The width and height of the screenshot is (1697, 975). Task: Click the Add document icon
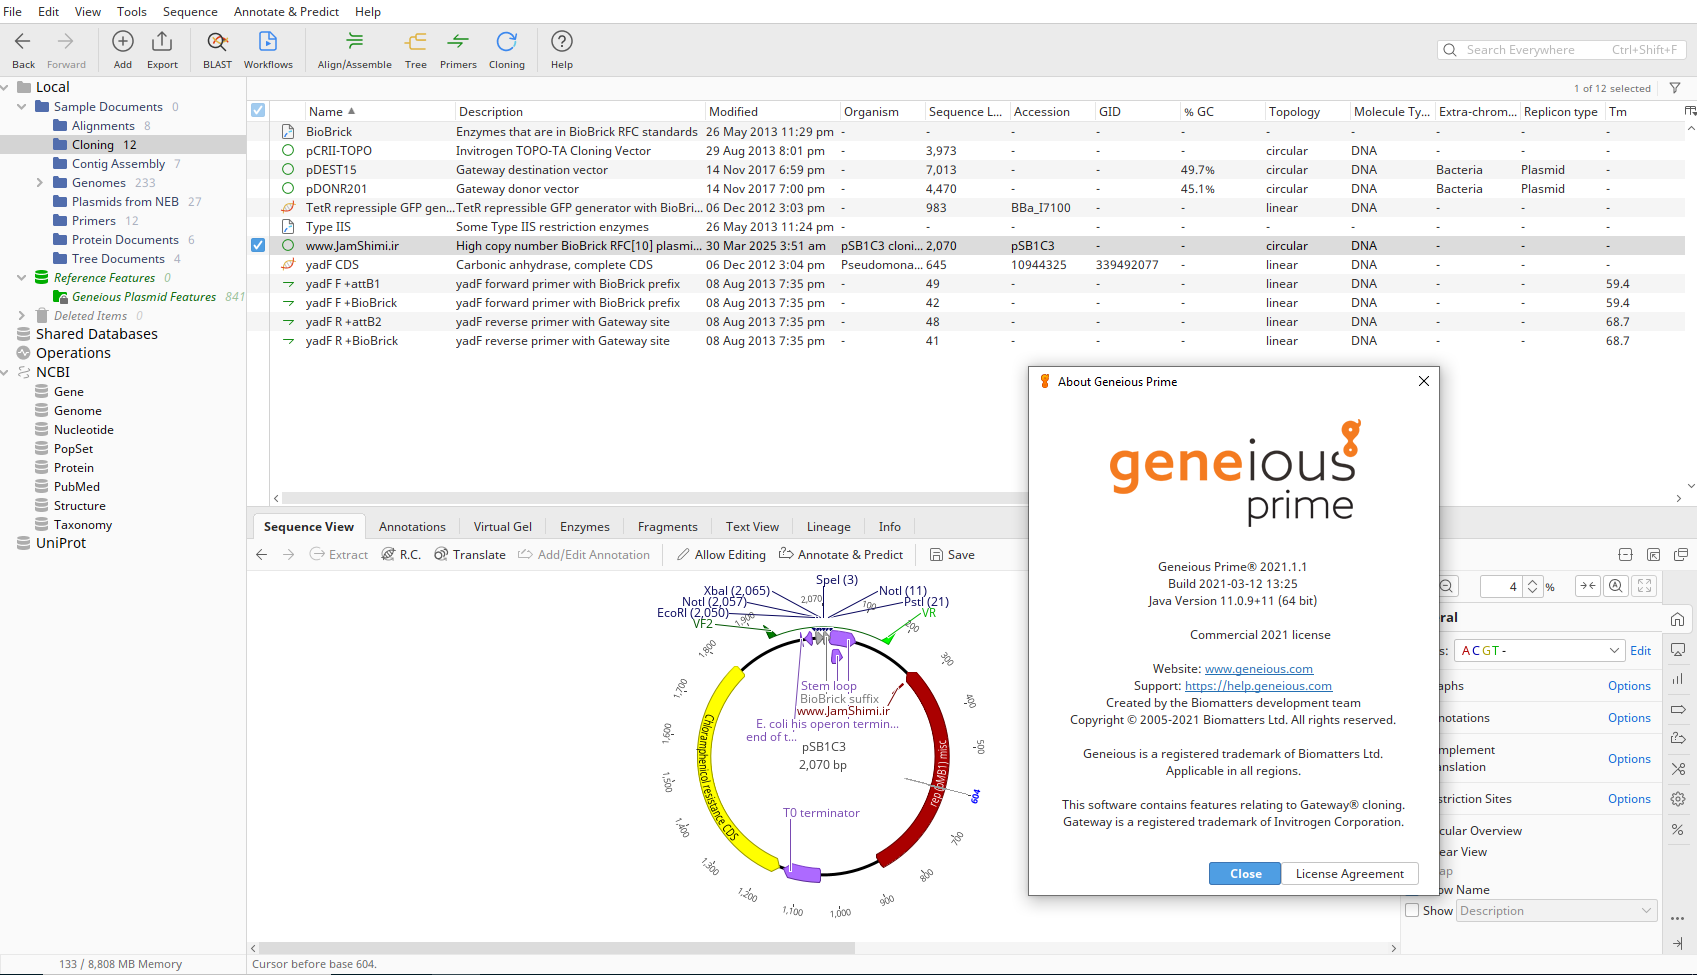coord(123,49)
